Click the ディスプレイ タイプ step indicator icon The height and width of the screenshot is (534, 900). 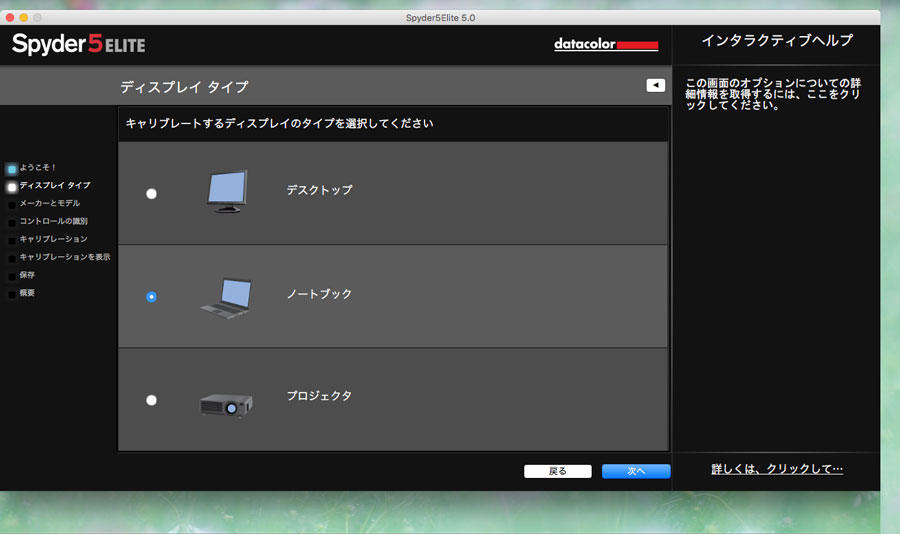[11, 187]
